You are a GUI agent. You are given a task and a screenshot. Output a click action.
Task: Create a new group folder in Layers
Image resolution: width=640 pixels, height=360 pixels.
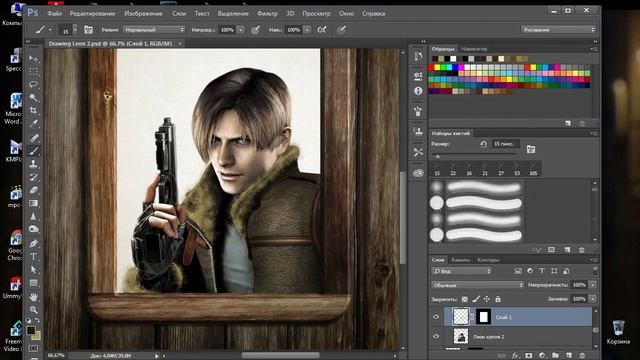point(555,356)
